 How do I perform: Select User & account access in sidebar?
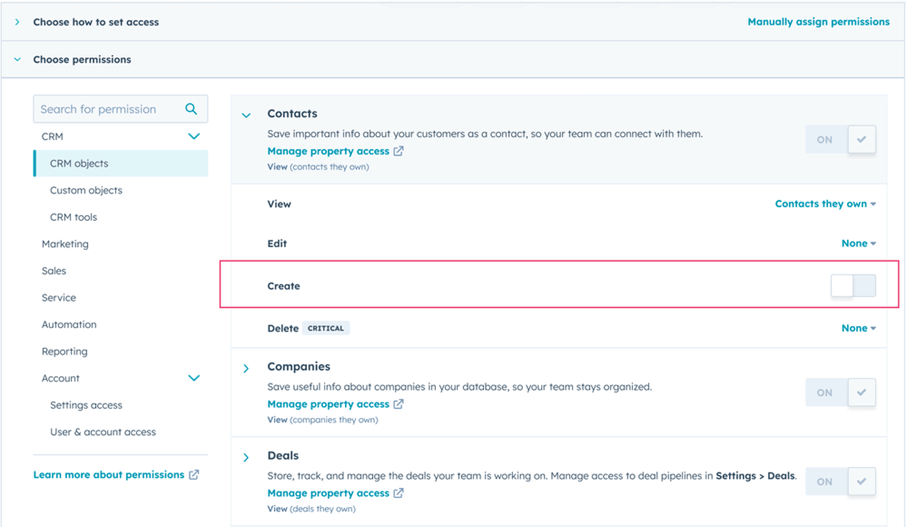[x=103, y=432]
